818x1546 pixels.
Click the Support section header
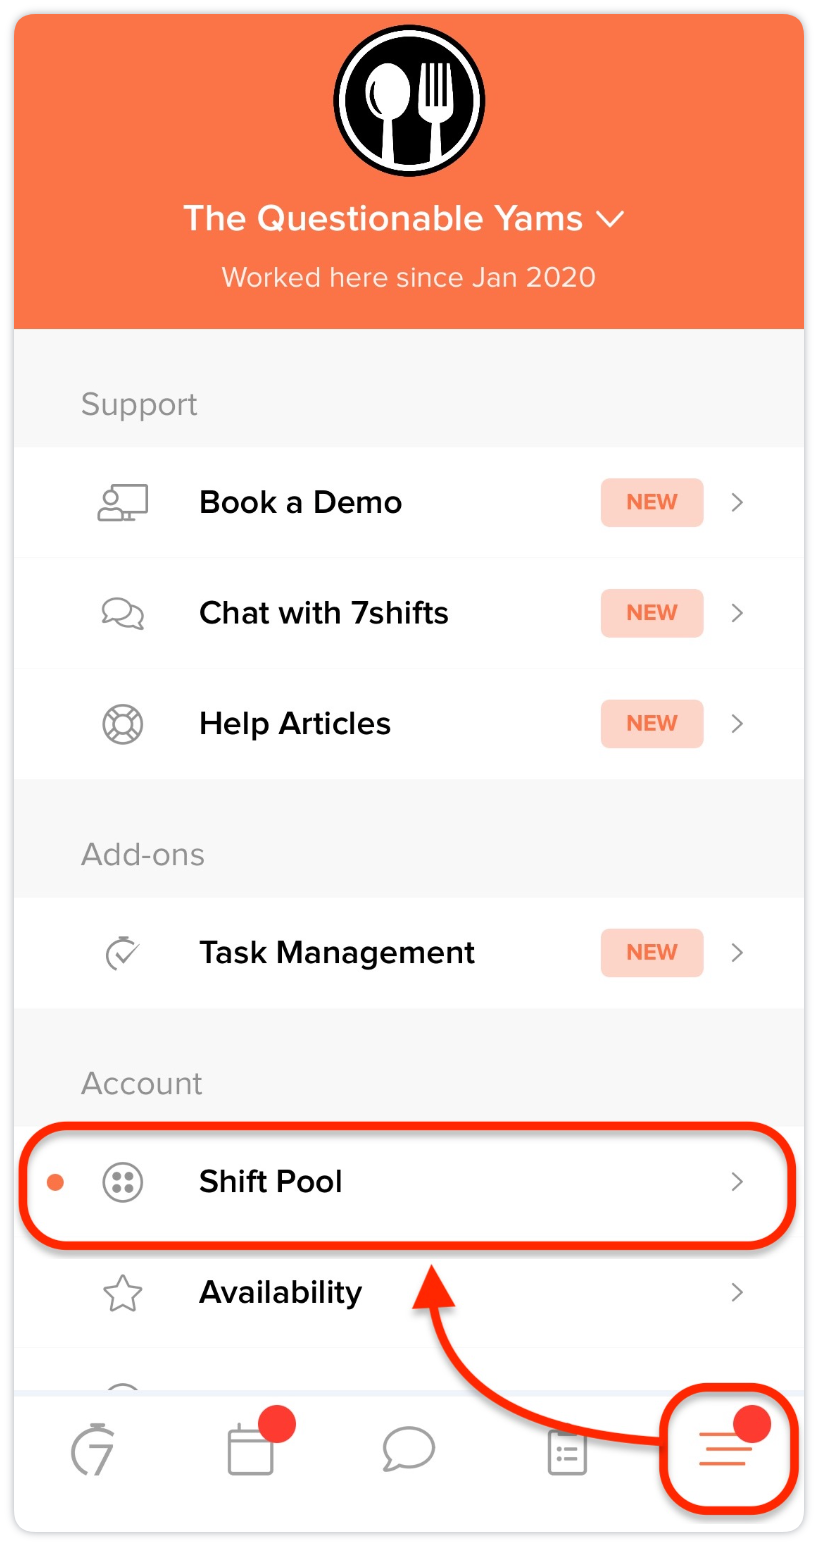click(139, 404)
